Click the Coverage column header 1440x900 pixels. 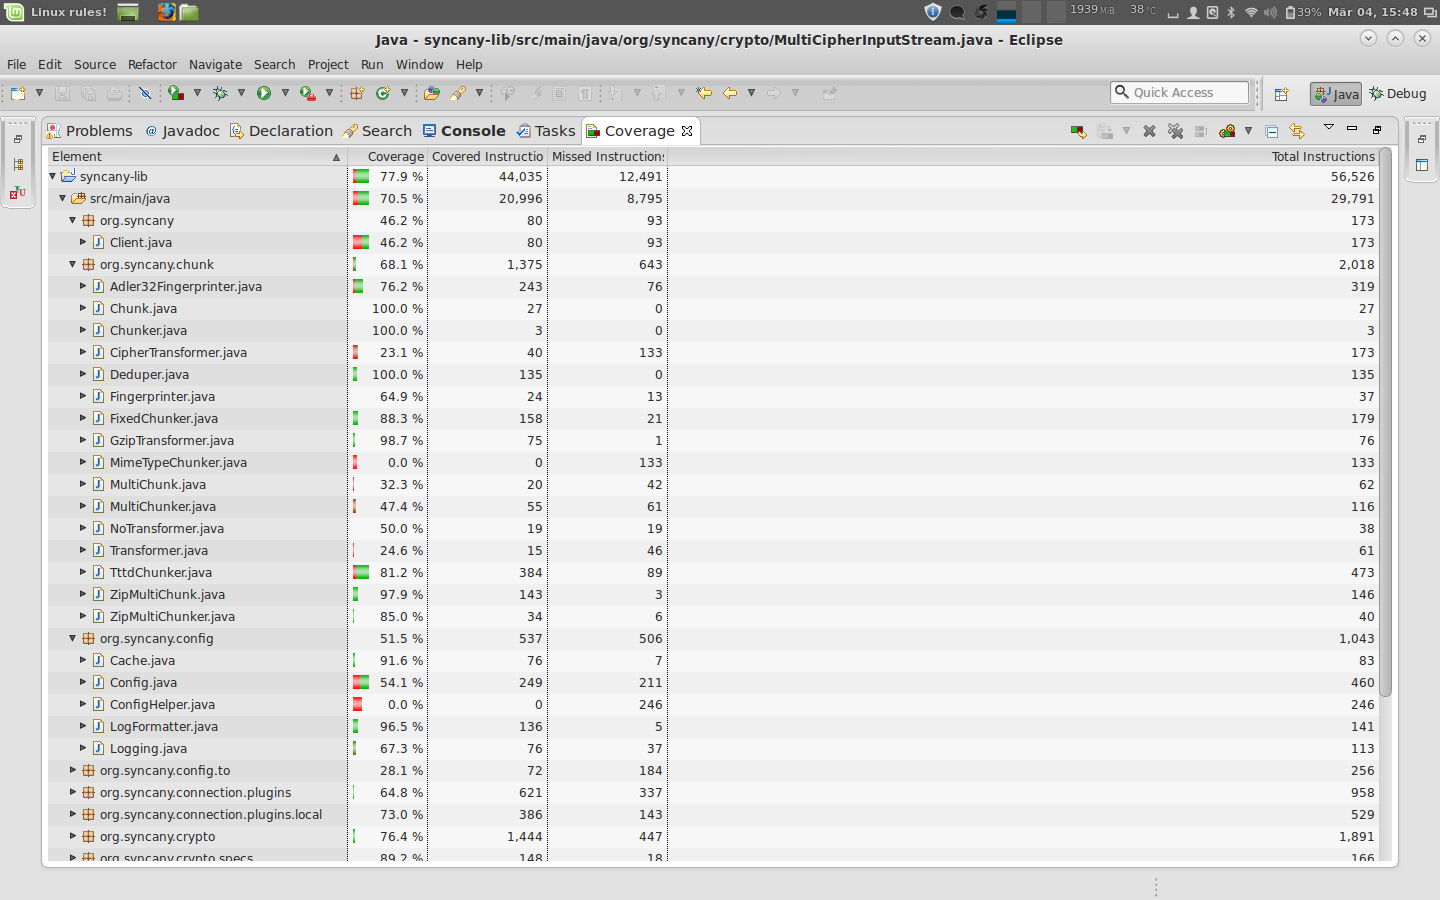pos(395,157)
